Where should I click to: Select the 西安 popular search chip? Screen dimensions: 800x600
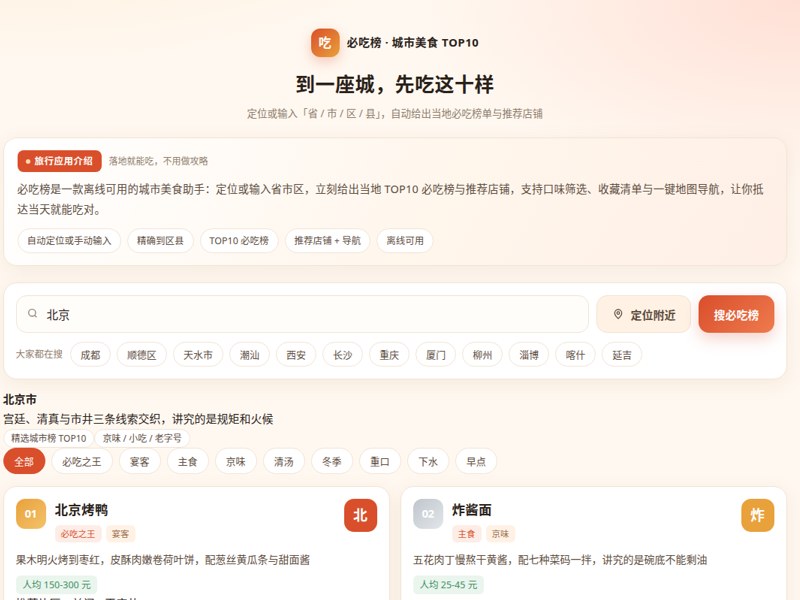click(296, 355)
